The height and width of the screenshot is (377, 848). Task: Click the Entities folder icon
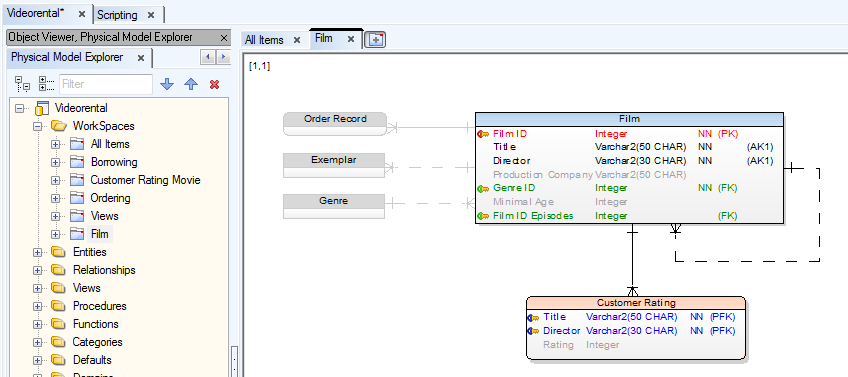58,252
